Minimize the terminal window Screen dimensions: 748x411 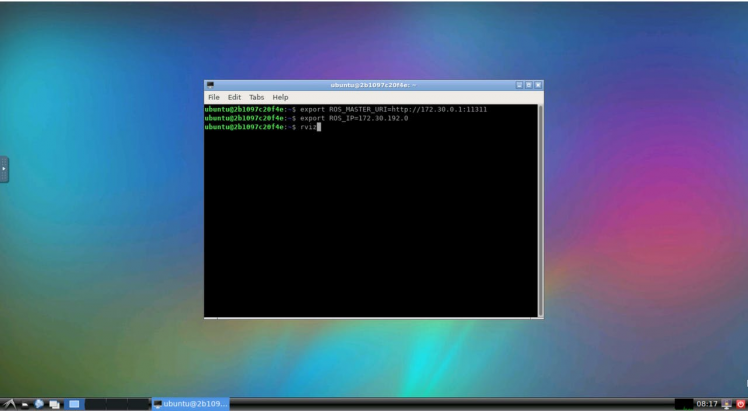519,85
